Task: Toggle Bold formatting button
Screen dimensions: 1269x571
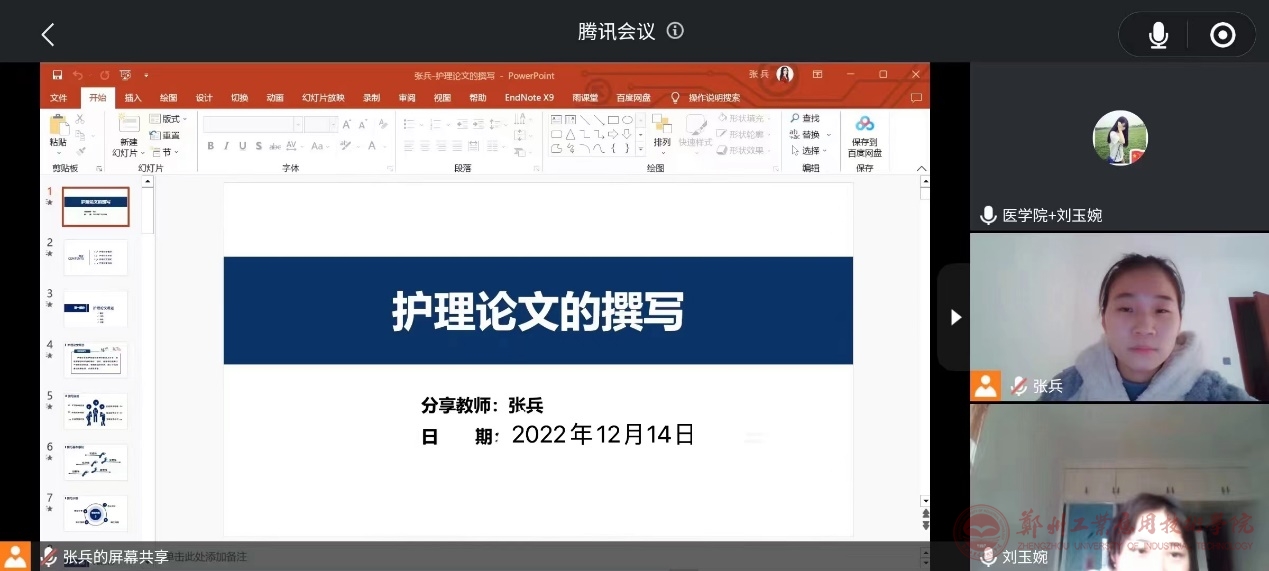Action: point(211,146)
